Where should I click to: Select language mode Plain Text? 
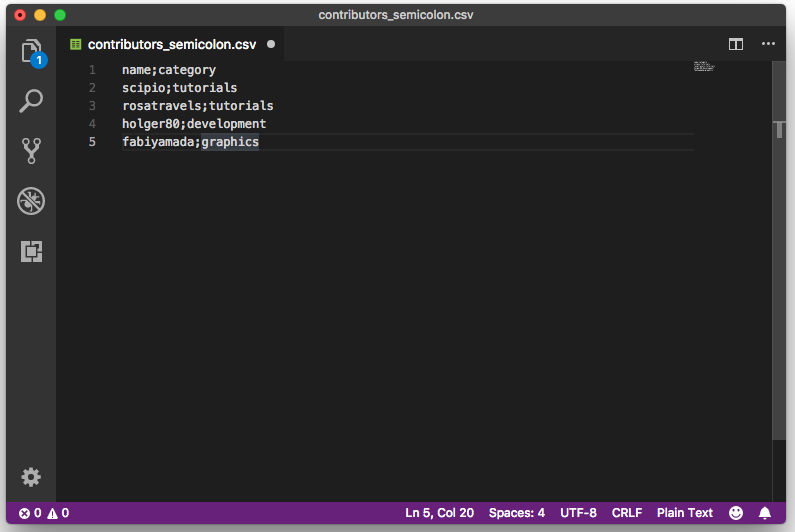point(684,513)
